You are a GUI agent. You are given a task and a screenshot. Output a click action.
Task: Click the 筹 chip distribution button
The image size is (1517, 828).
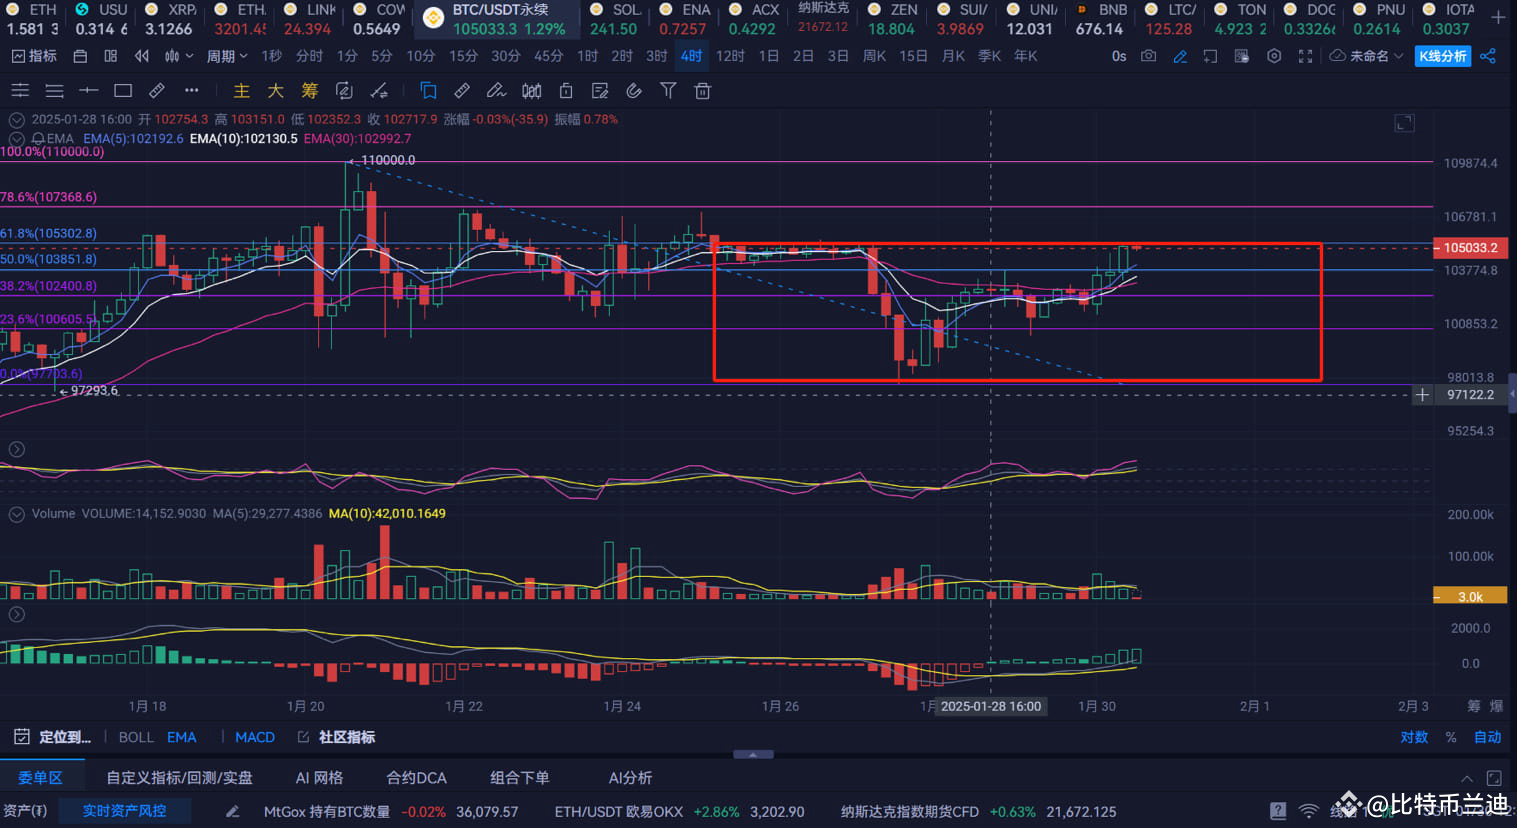pyautogui.click(x=309, y=91)
